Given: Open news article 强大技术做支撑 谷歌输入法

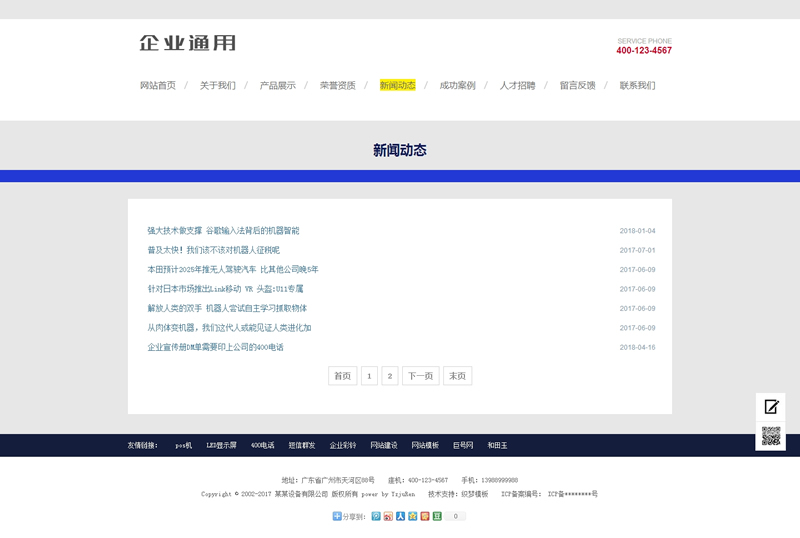Looking at the screenshot, I should click(x=223, y=231).
